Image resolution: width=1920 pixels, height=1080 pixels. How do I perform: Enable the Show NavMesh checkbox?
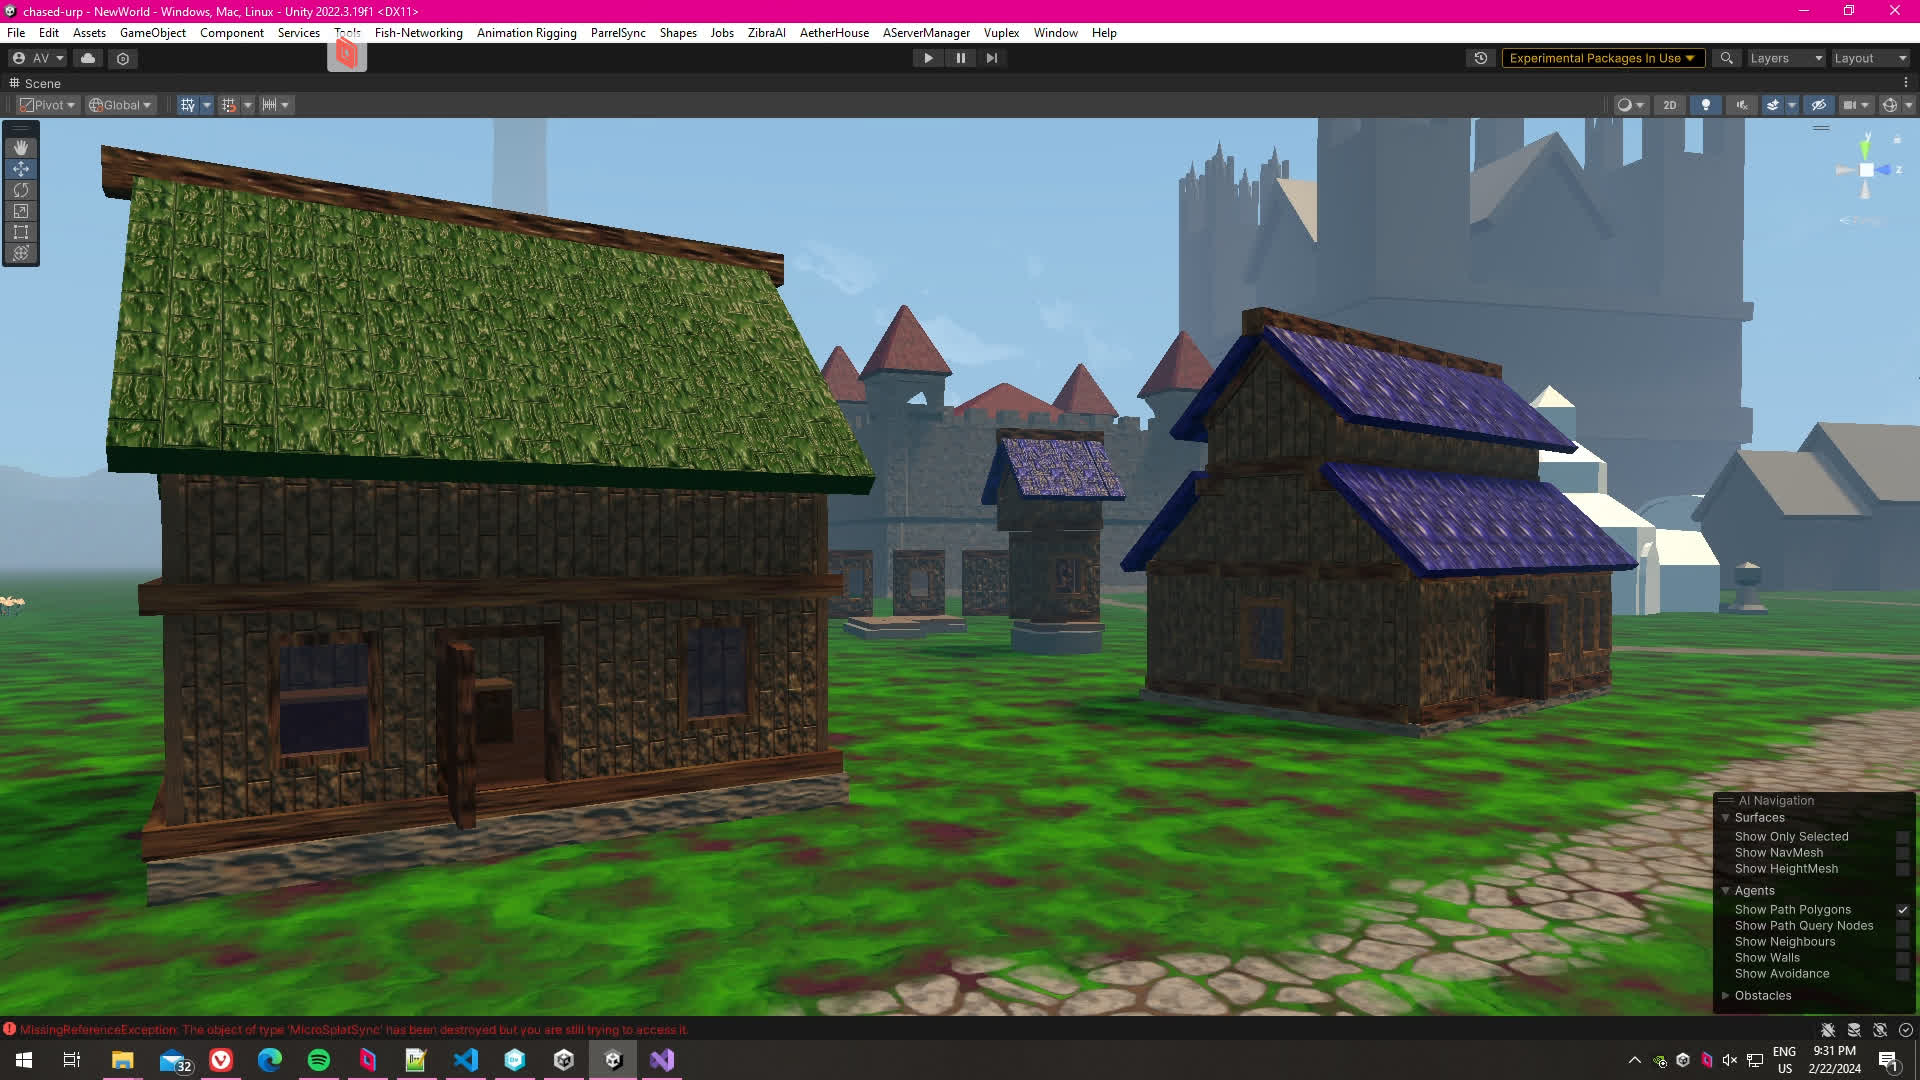pos(1902,853)
